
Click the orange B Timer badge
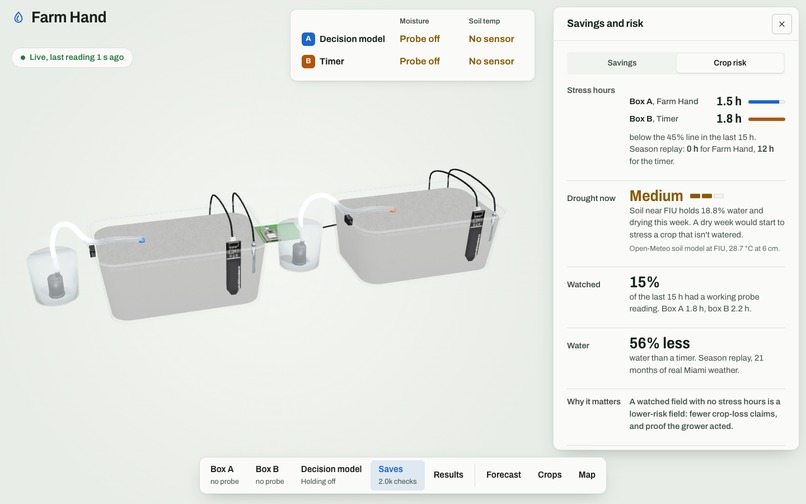click(308, 61)
